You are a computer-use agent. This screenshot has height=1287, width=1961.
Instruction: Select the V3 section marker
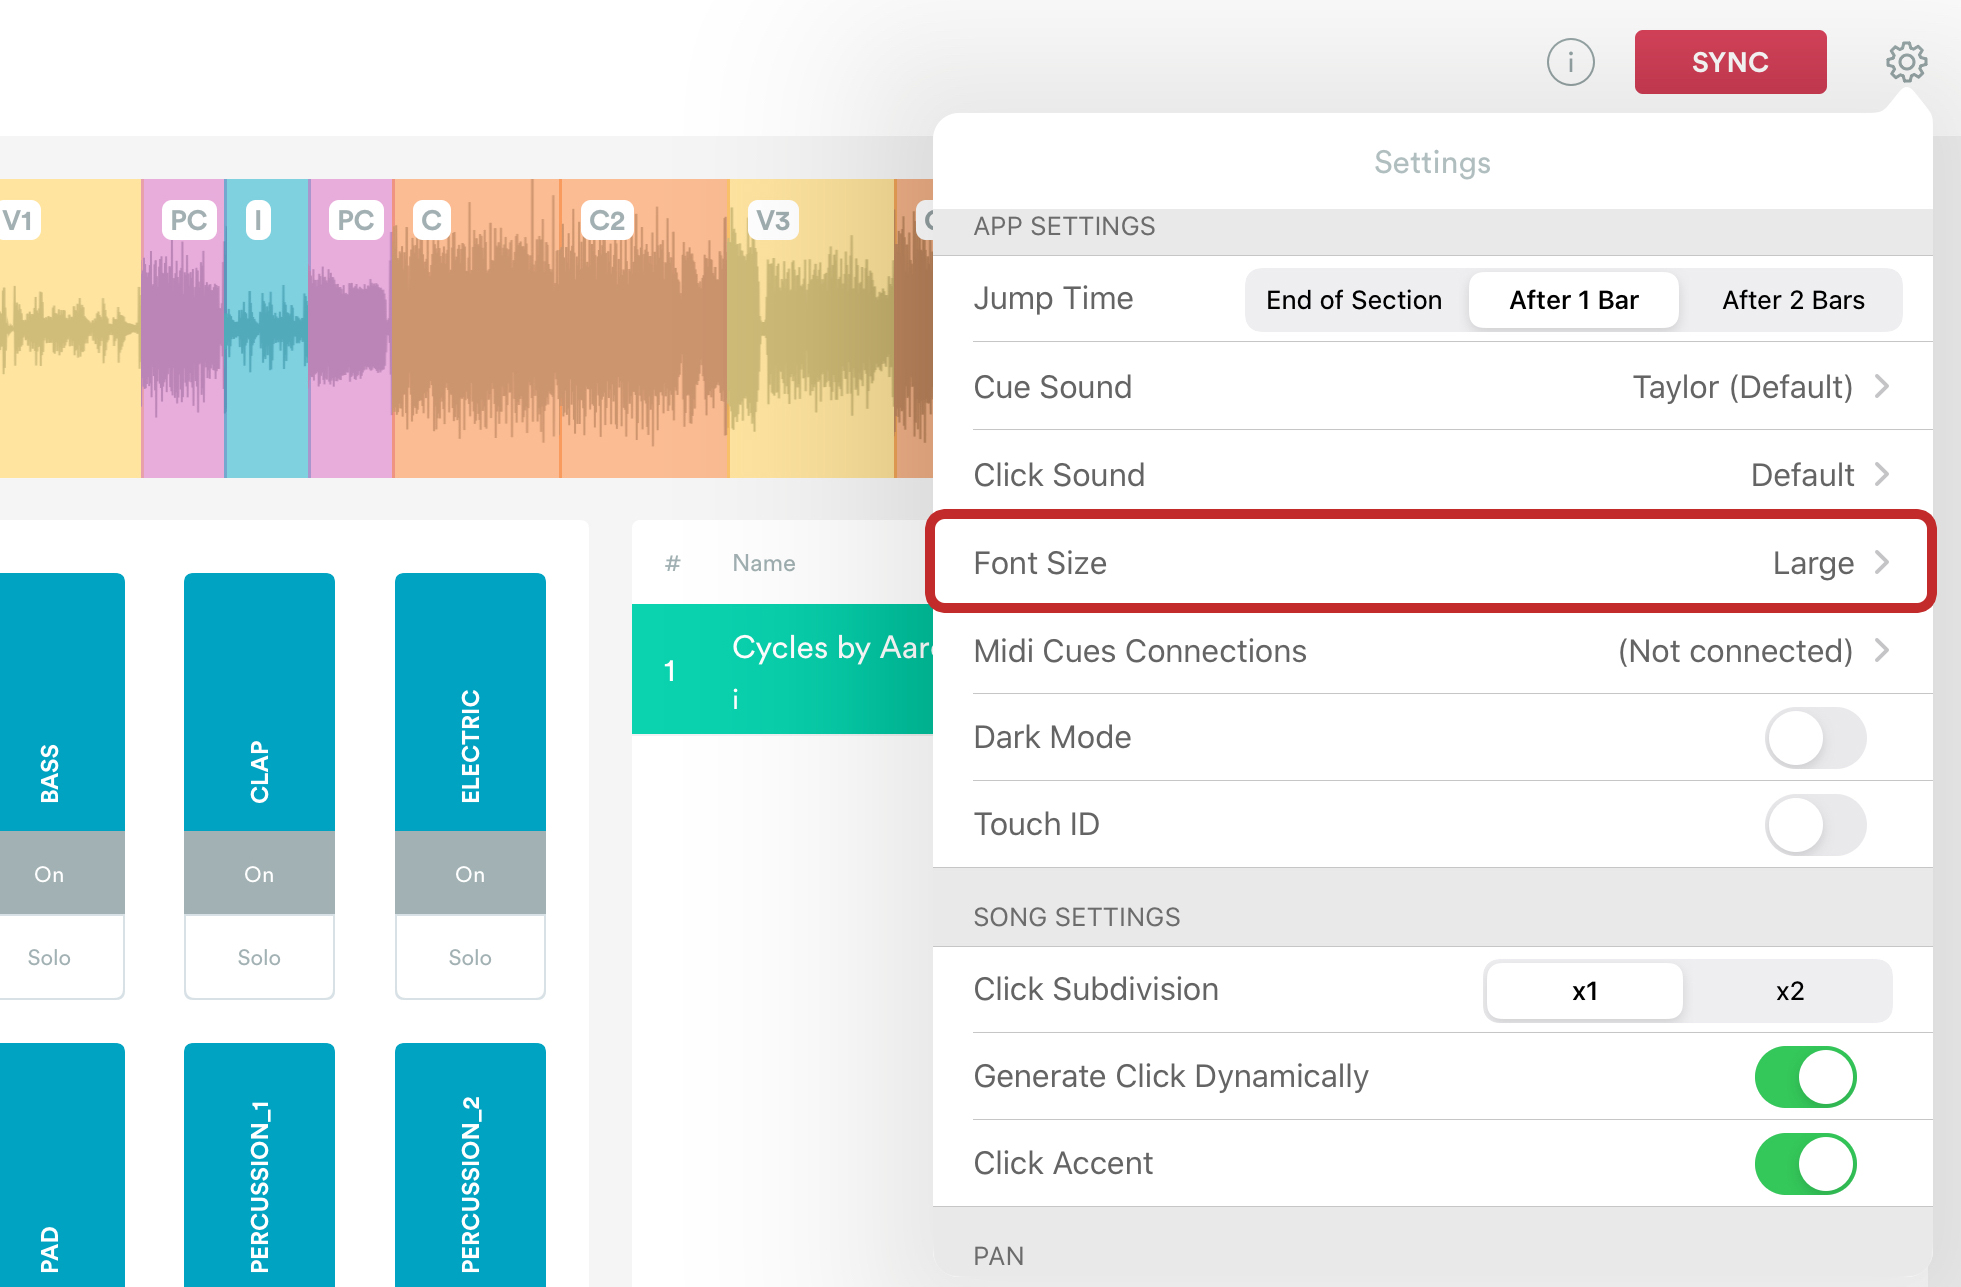tap(773, 220)
